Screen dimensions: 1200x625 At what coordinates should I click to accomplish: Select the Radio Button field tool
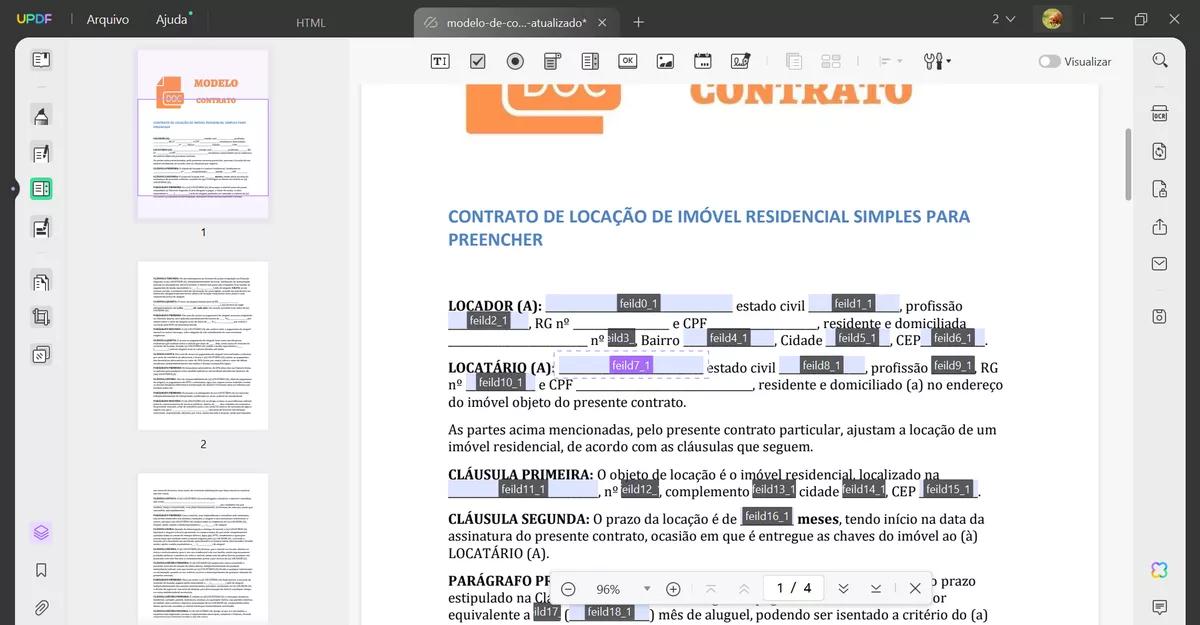click(515, 61)
